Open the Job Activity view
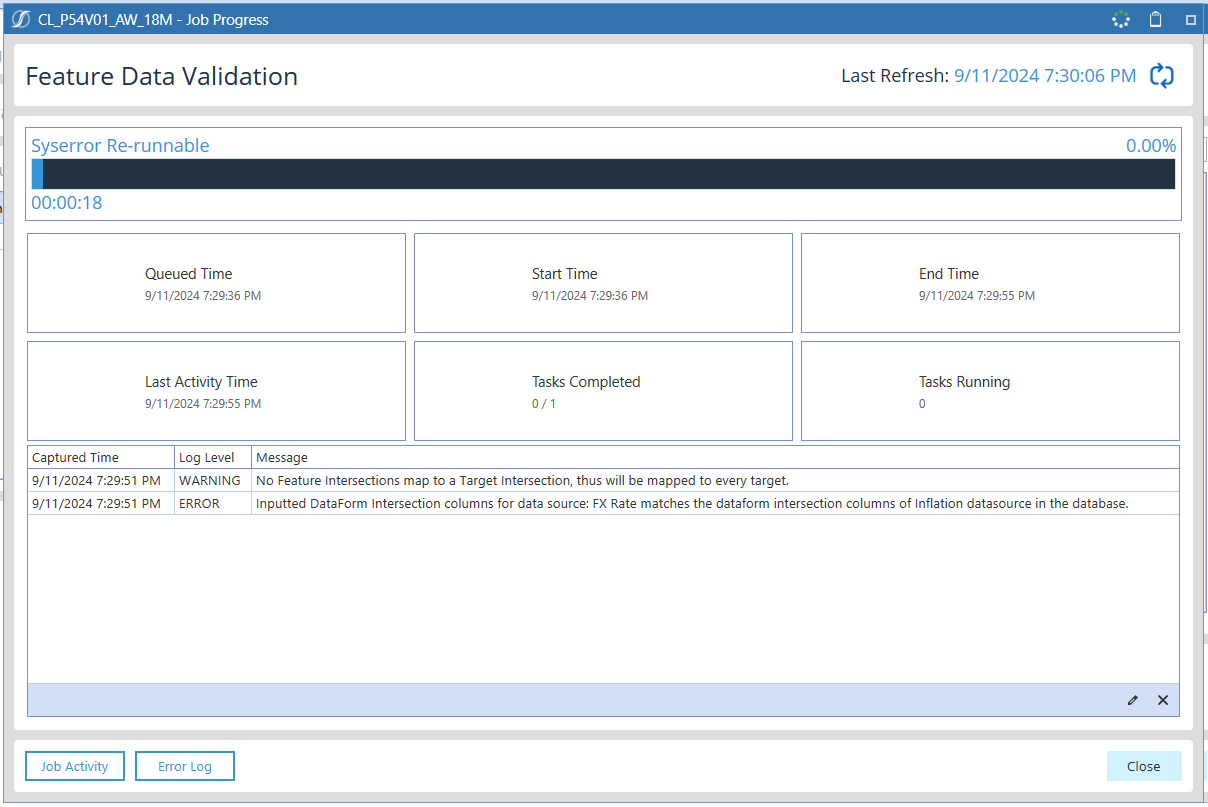 click(x=74, y=766)
